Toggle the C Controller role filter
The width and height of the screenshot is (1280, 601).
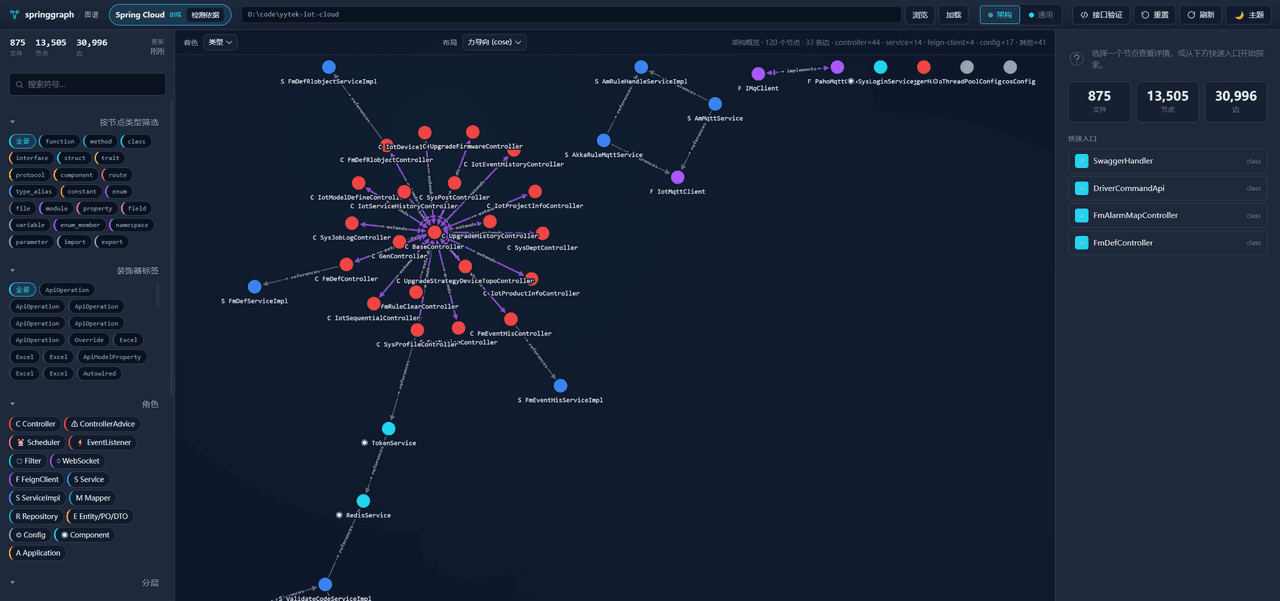coord(36,424)
